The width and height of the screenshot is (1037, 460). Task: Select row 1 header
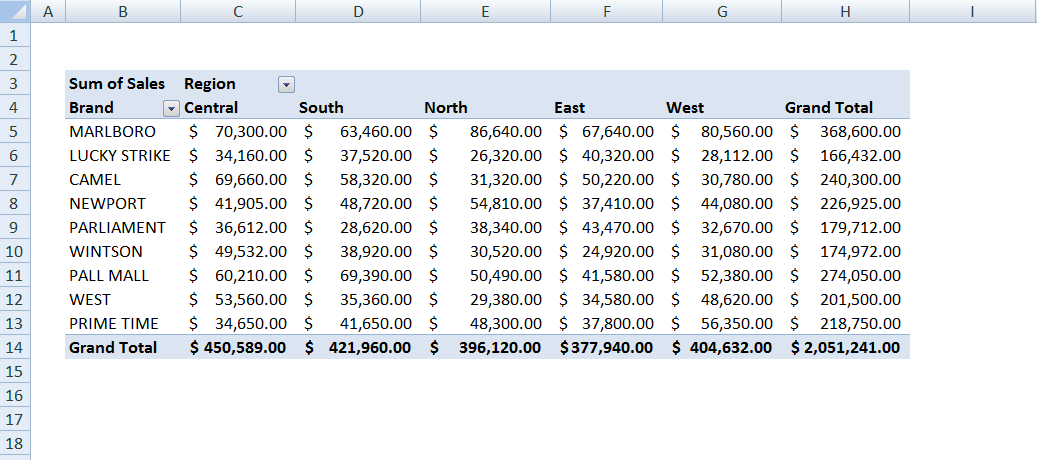pyautogui.click(x=15, y=35)
